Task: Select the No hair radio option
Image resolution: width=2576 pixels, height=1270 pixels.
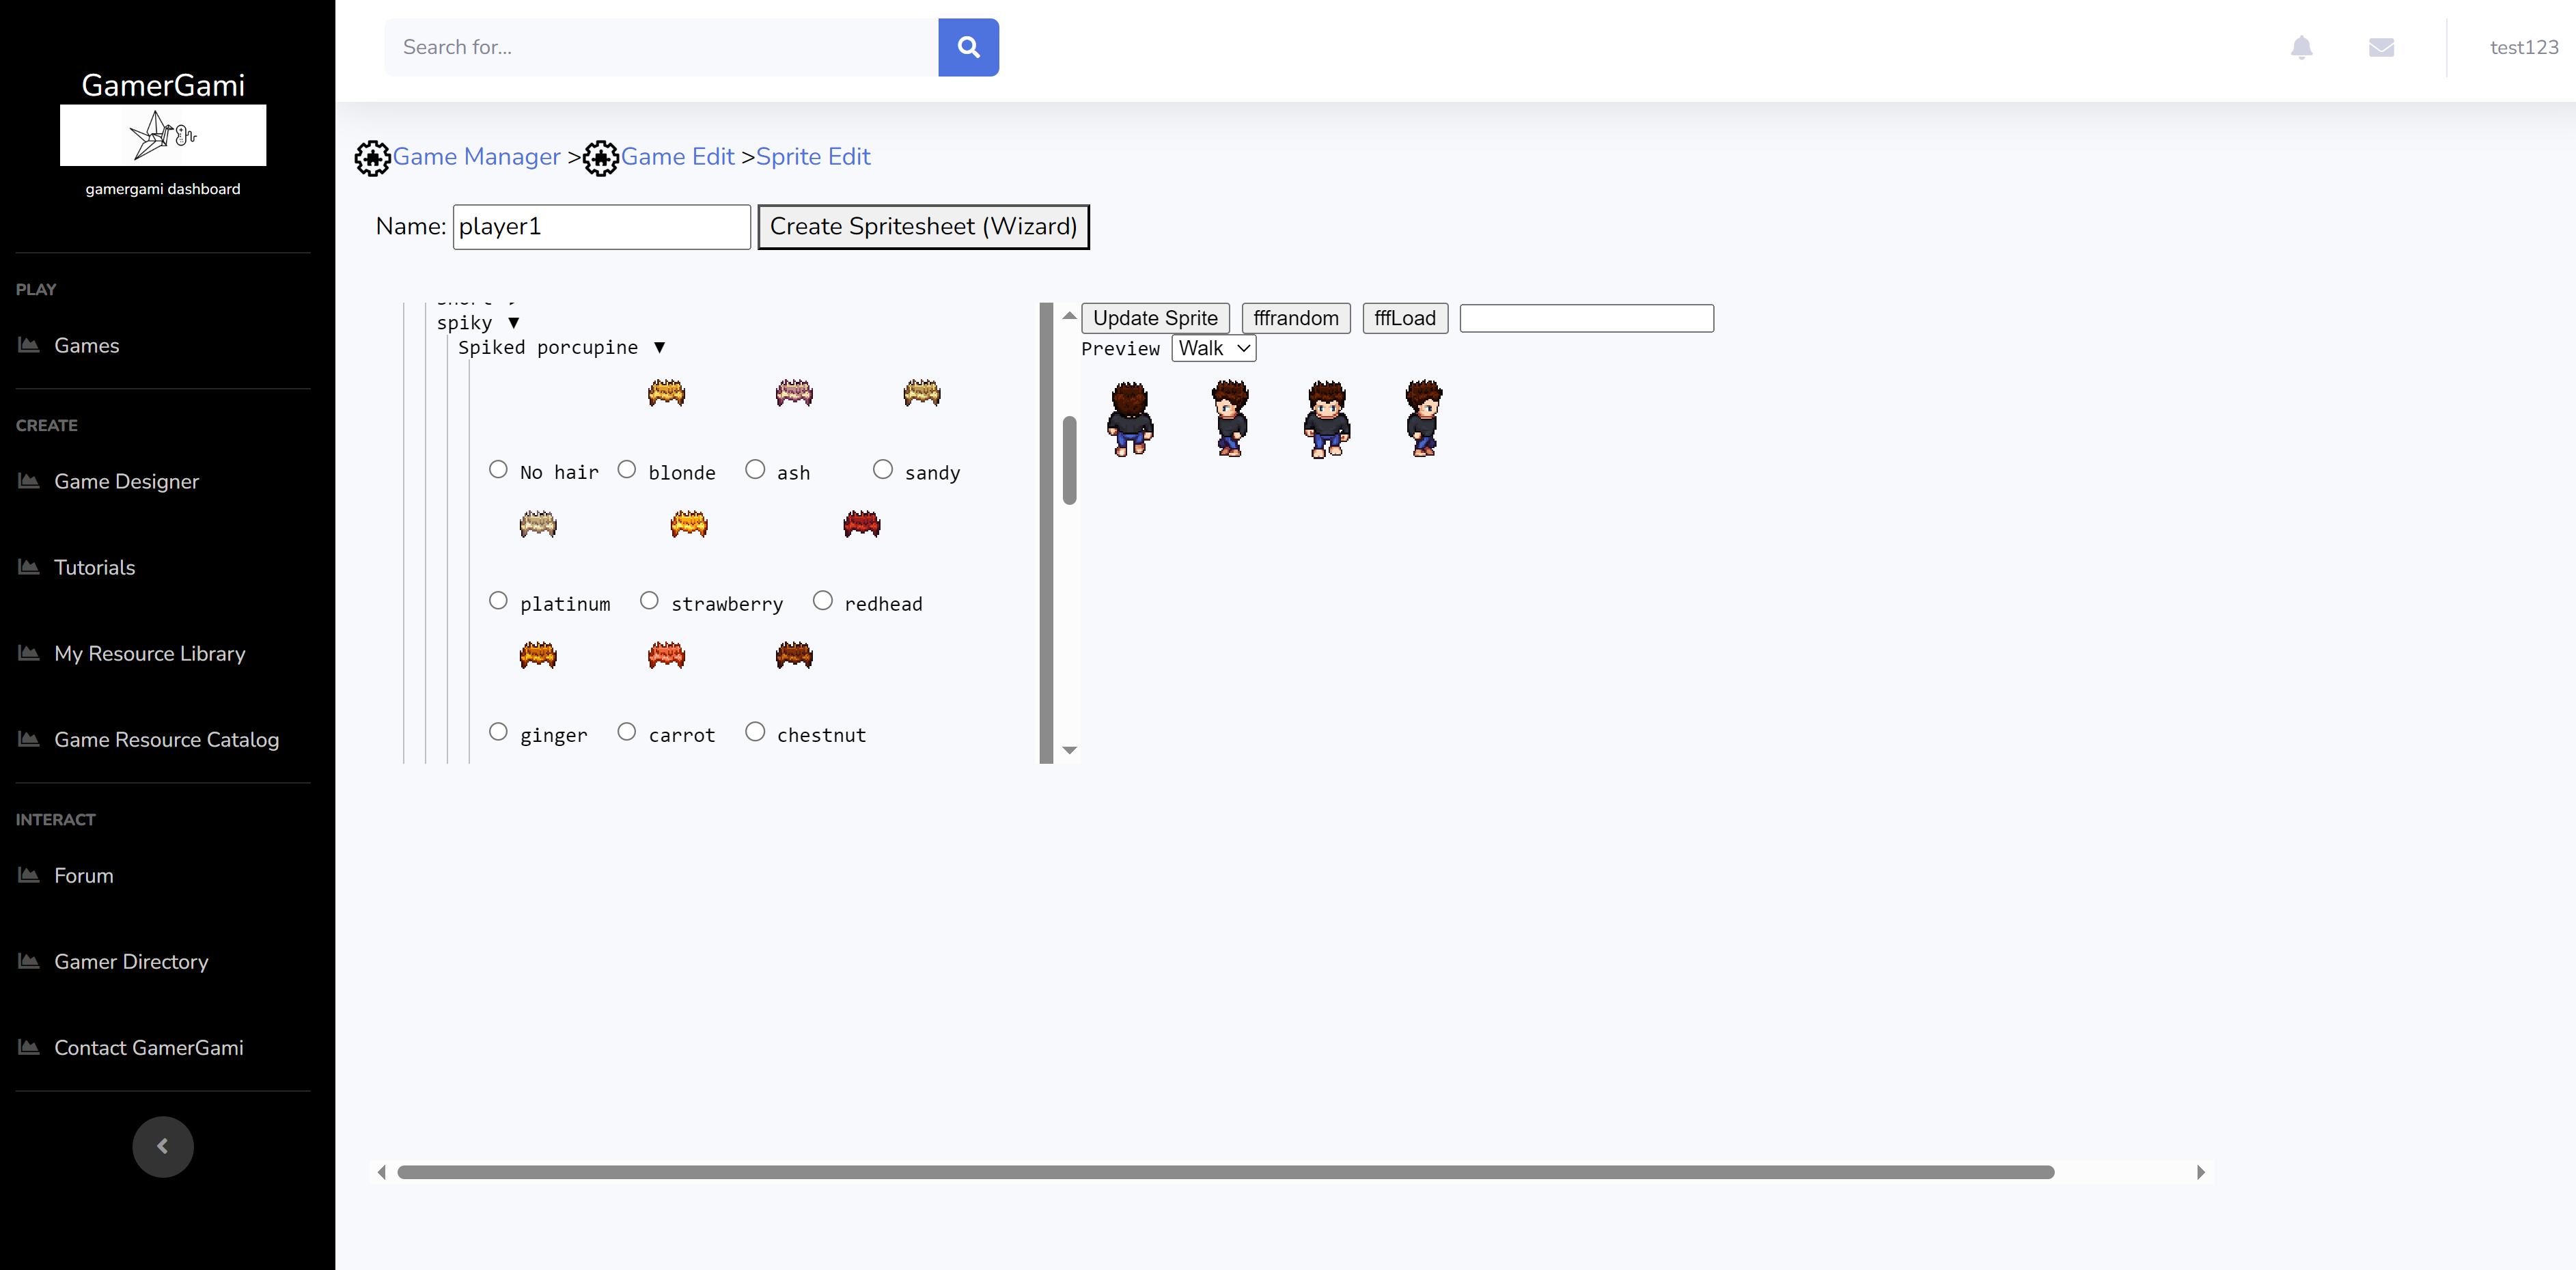Action: 498,469
